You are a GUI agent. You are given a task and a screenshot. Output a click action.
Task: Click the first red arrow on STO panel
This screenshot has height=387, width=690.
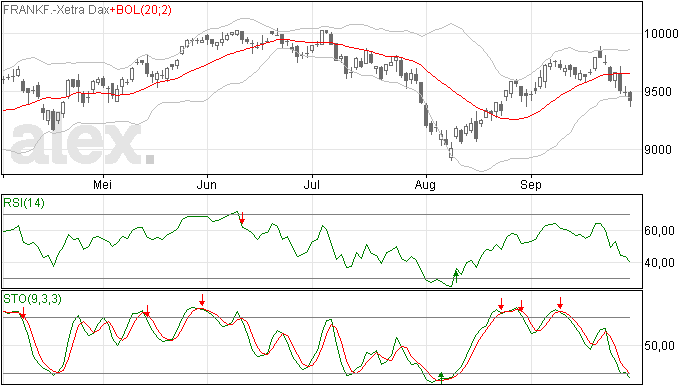pyautogui.click(x=23, y=313)
